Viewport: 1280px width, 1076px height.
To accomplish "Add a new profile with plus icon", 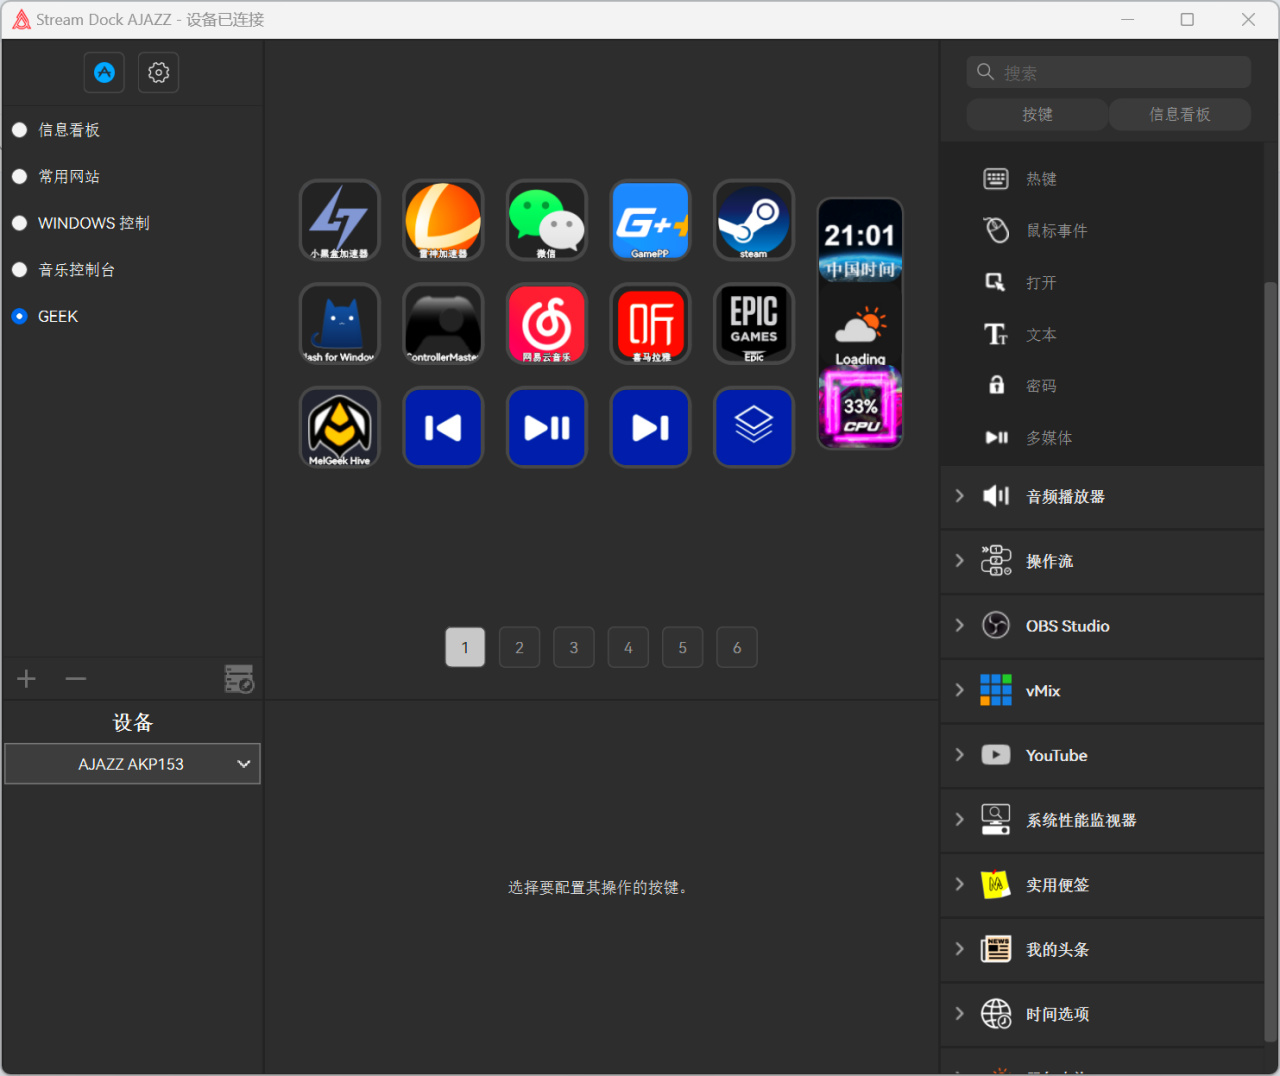I will (x=27, y=680).
